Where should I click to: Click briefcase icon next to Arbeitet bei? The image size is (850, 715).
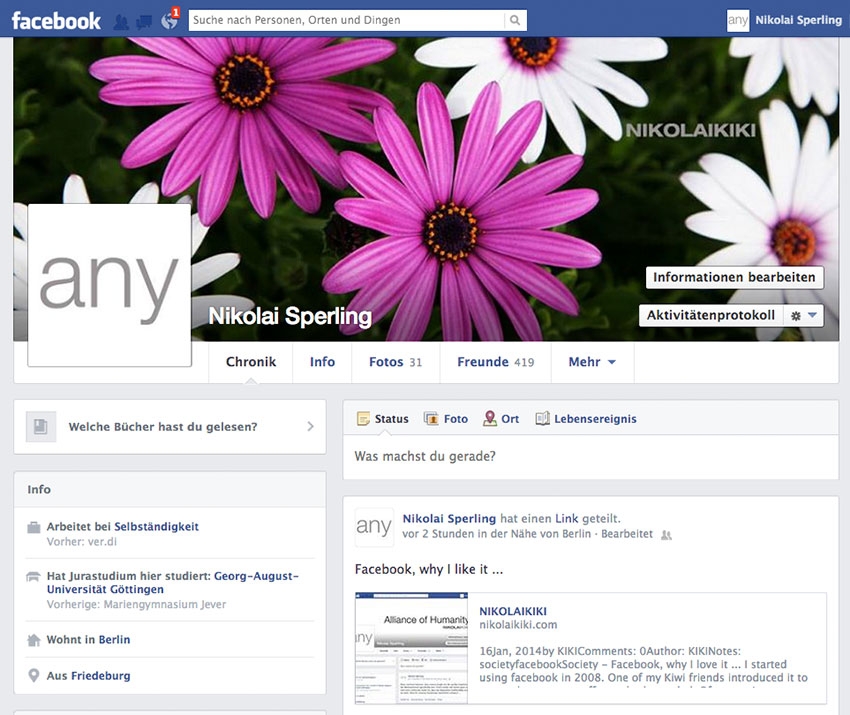34,527
